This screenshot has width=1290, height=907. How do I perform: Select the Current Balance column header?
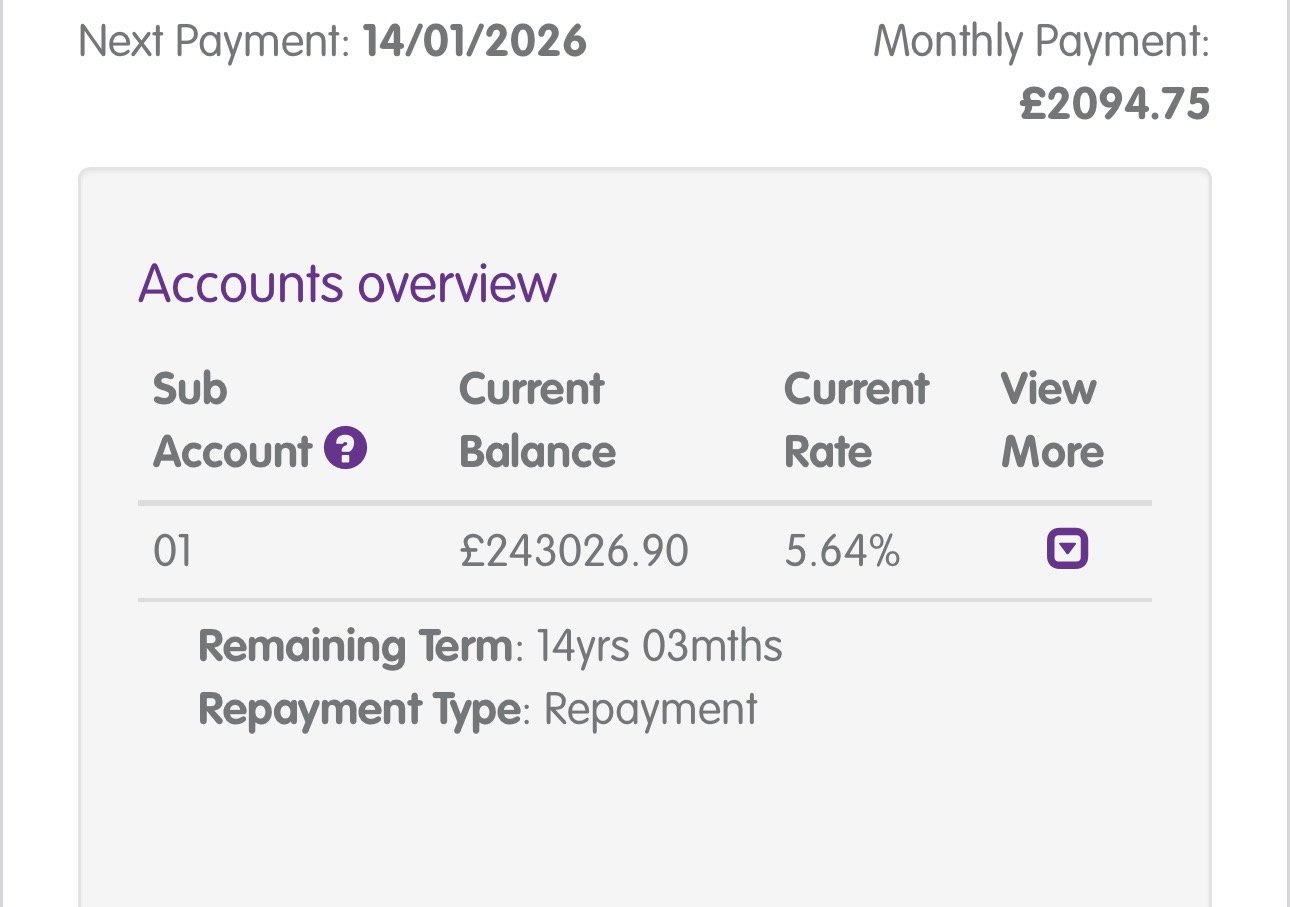coord(536,420)
